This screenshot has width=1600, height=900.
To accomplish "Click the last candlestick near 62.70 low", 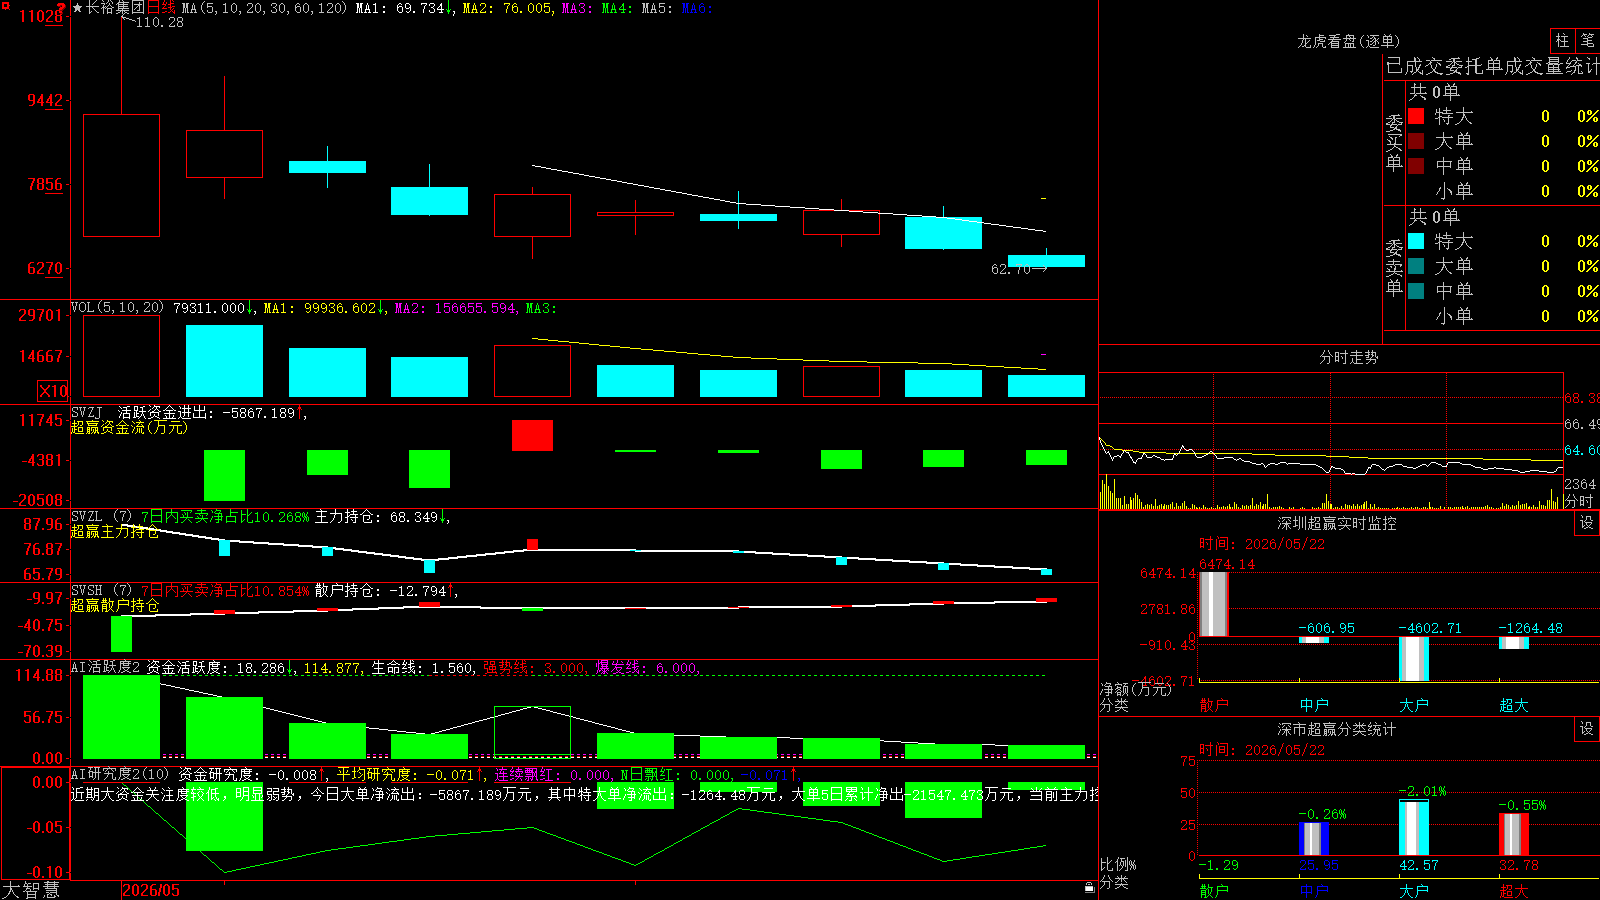I will tap(1046, 261).
